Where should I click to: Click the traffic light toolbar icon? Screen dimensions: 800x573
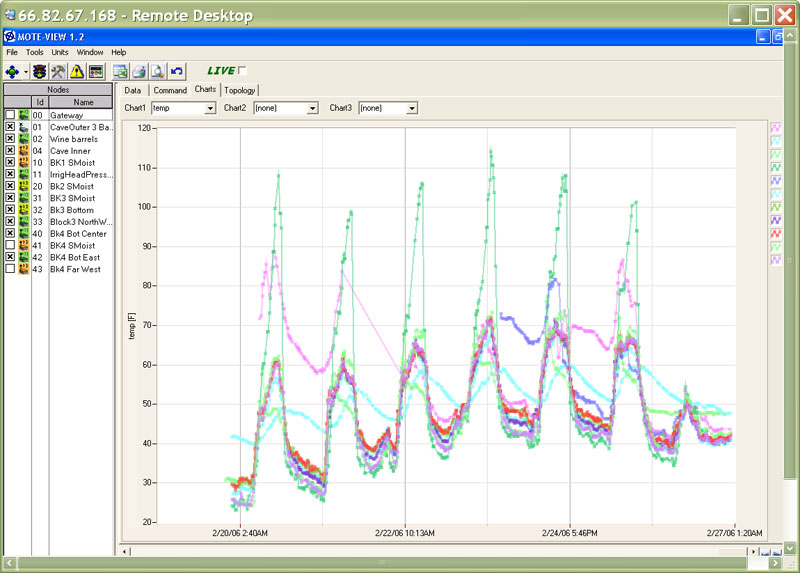point(40,71)
